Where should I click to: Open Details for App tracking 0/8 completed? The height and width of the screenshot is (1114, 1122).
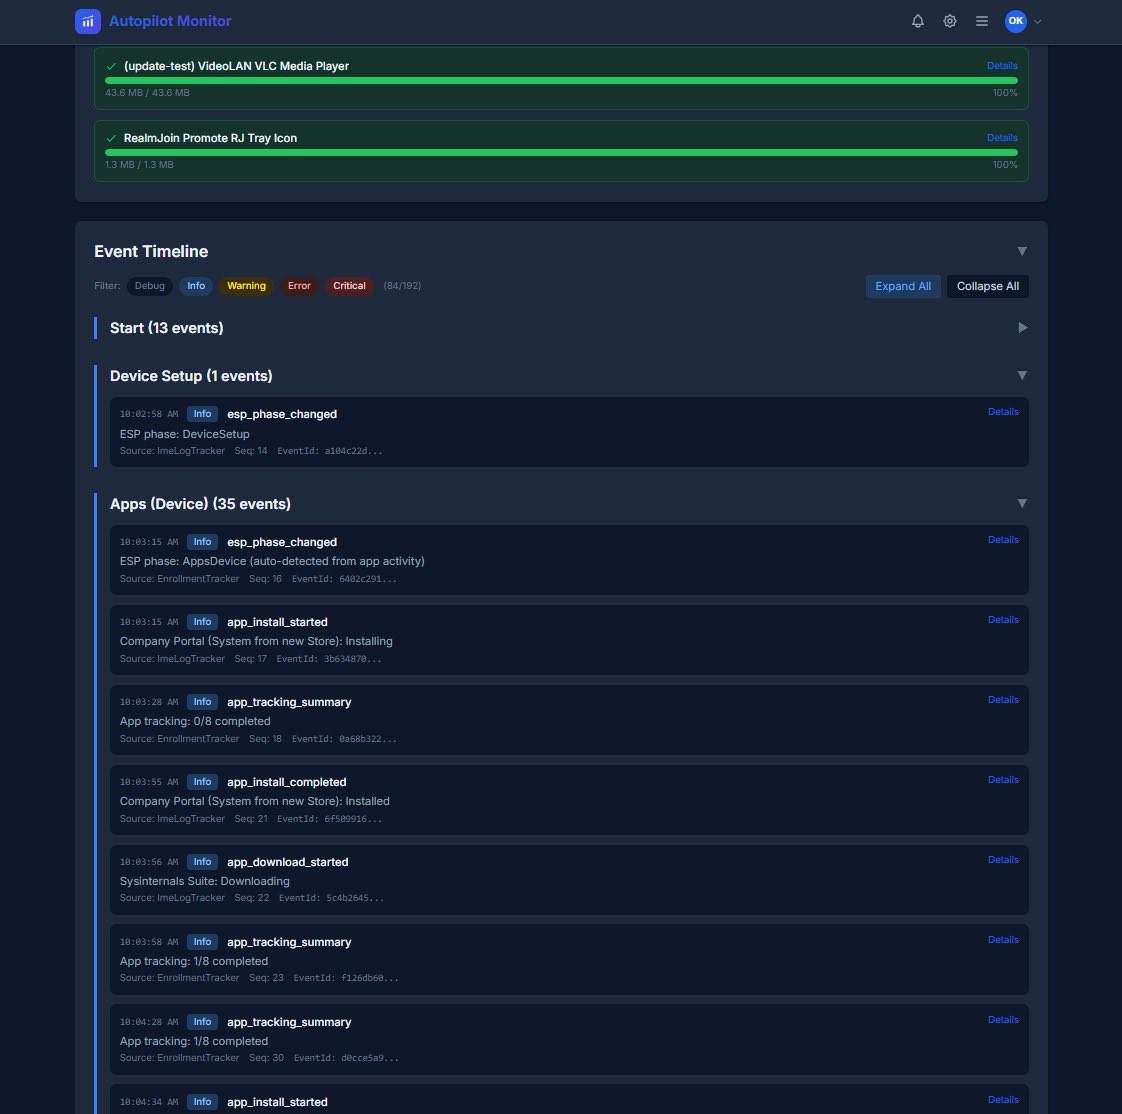click(x=1003, y=700)
